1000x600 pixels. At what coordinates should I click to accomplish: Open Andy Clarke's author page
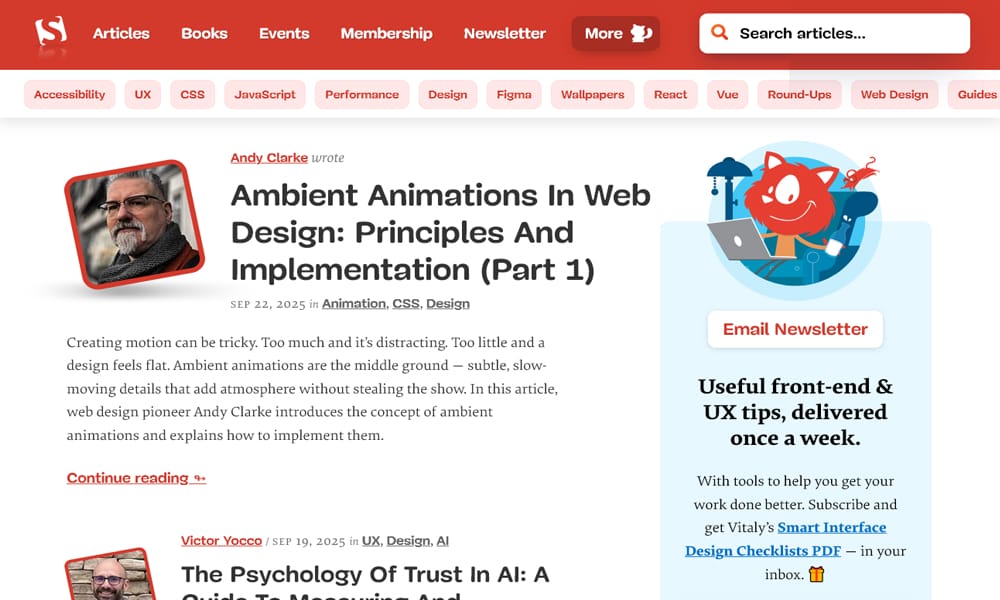coord(268,157)
